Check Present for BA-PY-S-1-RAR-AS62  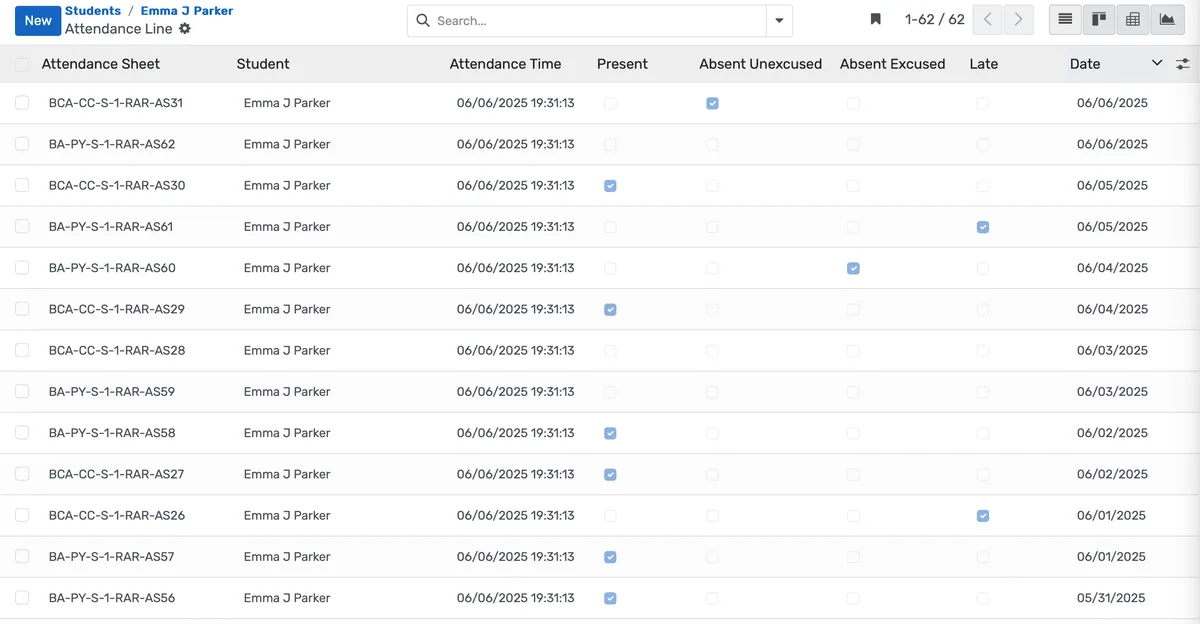click(x=610, y=144)
